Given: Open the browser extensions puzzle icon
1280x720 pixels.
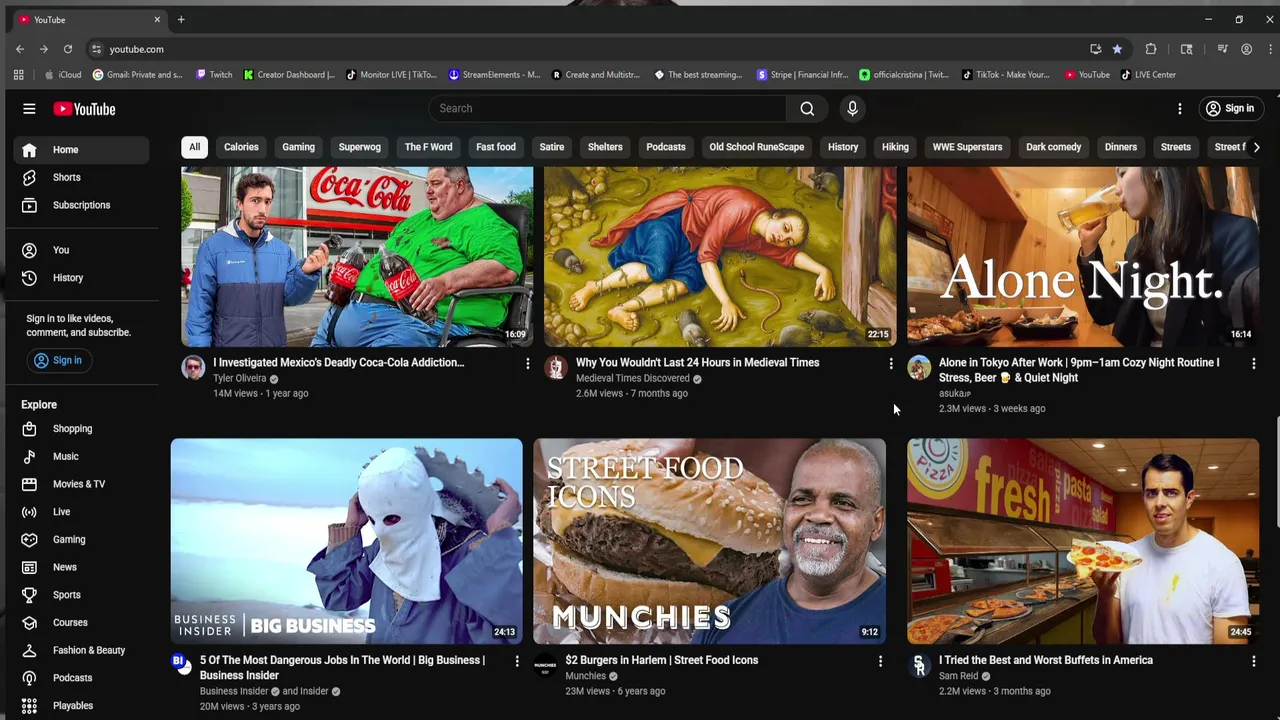Looking at the screenshot, I should tap(1151, 49).
